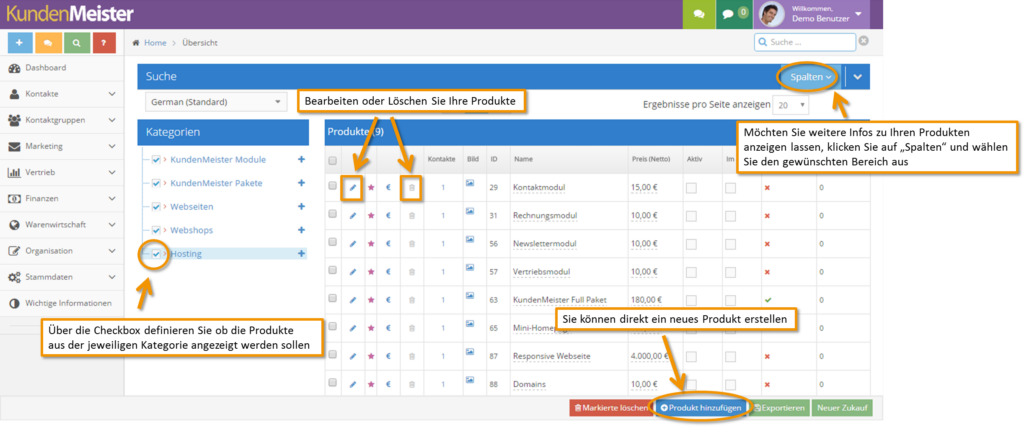Open the Finanzen sidebar menu
This screenshot has width=1024, height=427.
point(62,198)
